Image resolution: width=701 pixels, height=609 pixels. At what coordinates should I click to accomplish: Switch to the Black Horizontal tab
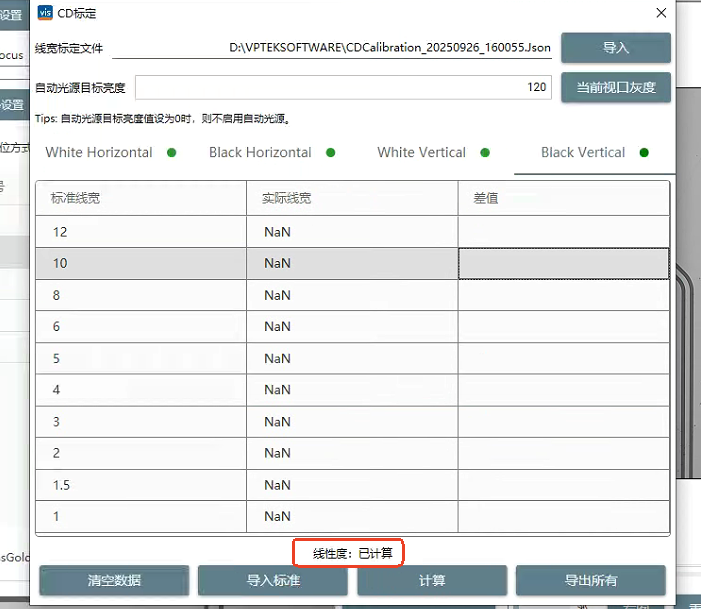point(260,153)
